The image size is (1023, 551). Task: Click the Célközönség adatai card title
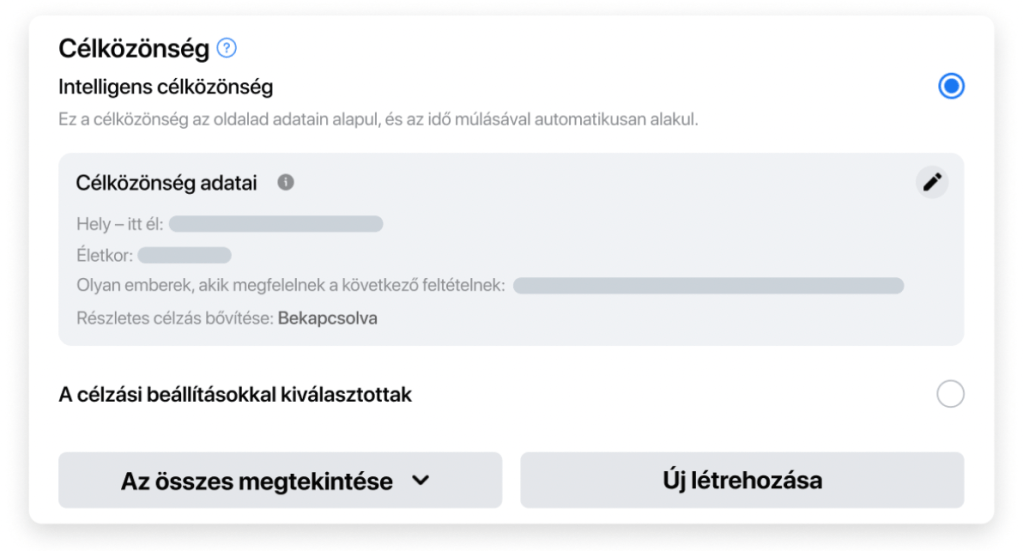click(x=166, y=183)
